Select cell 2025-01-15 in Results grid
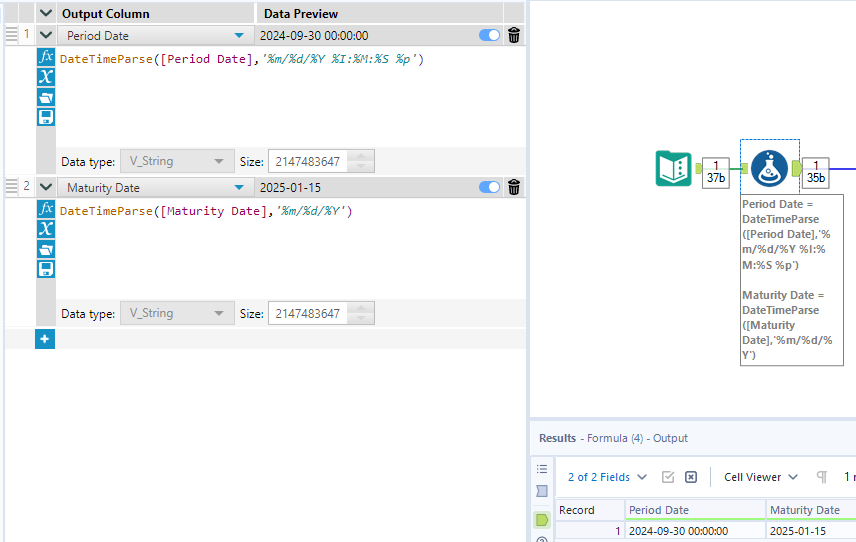The image size is (856, 542). 811,531
